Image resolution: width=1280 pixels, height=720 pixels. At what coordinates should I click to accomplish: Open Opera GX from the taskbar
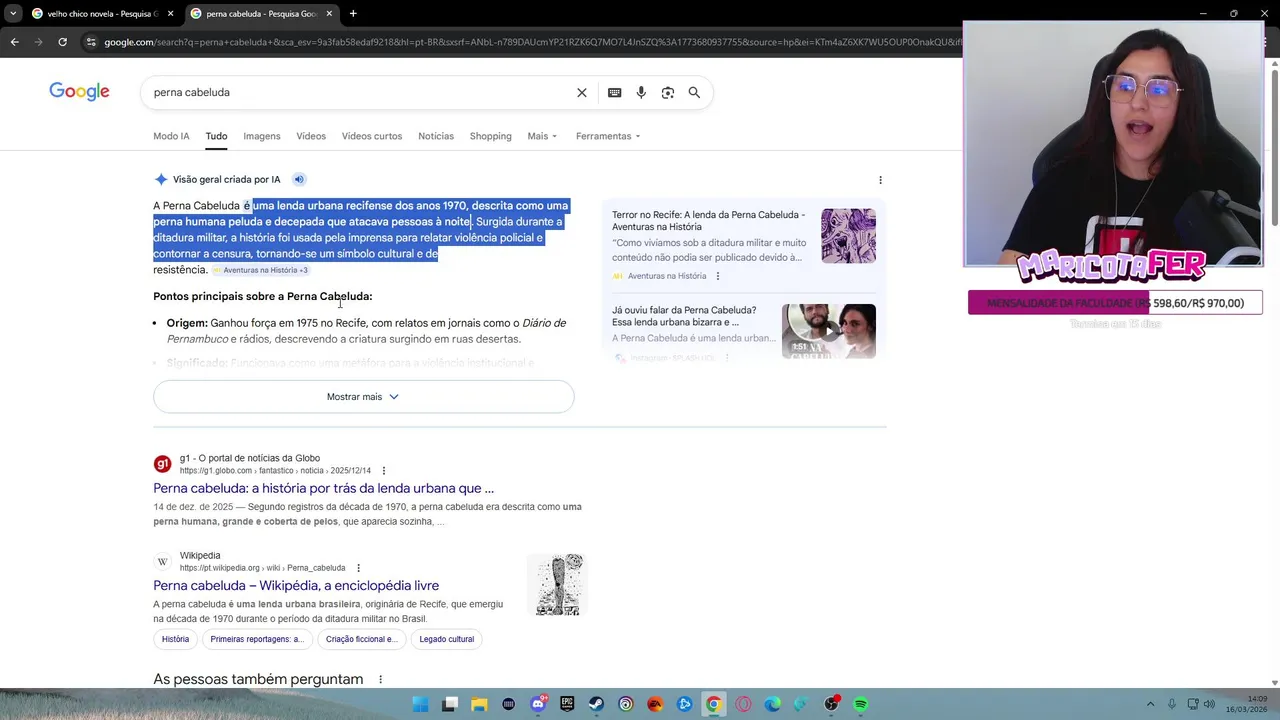tap(743, 704)
